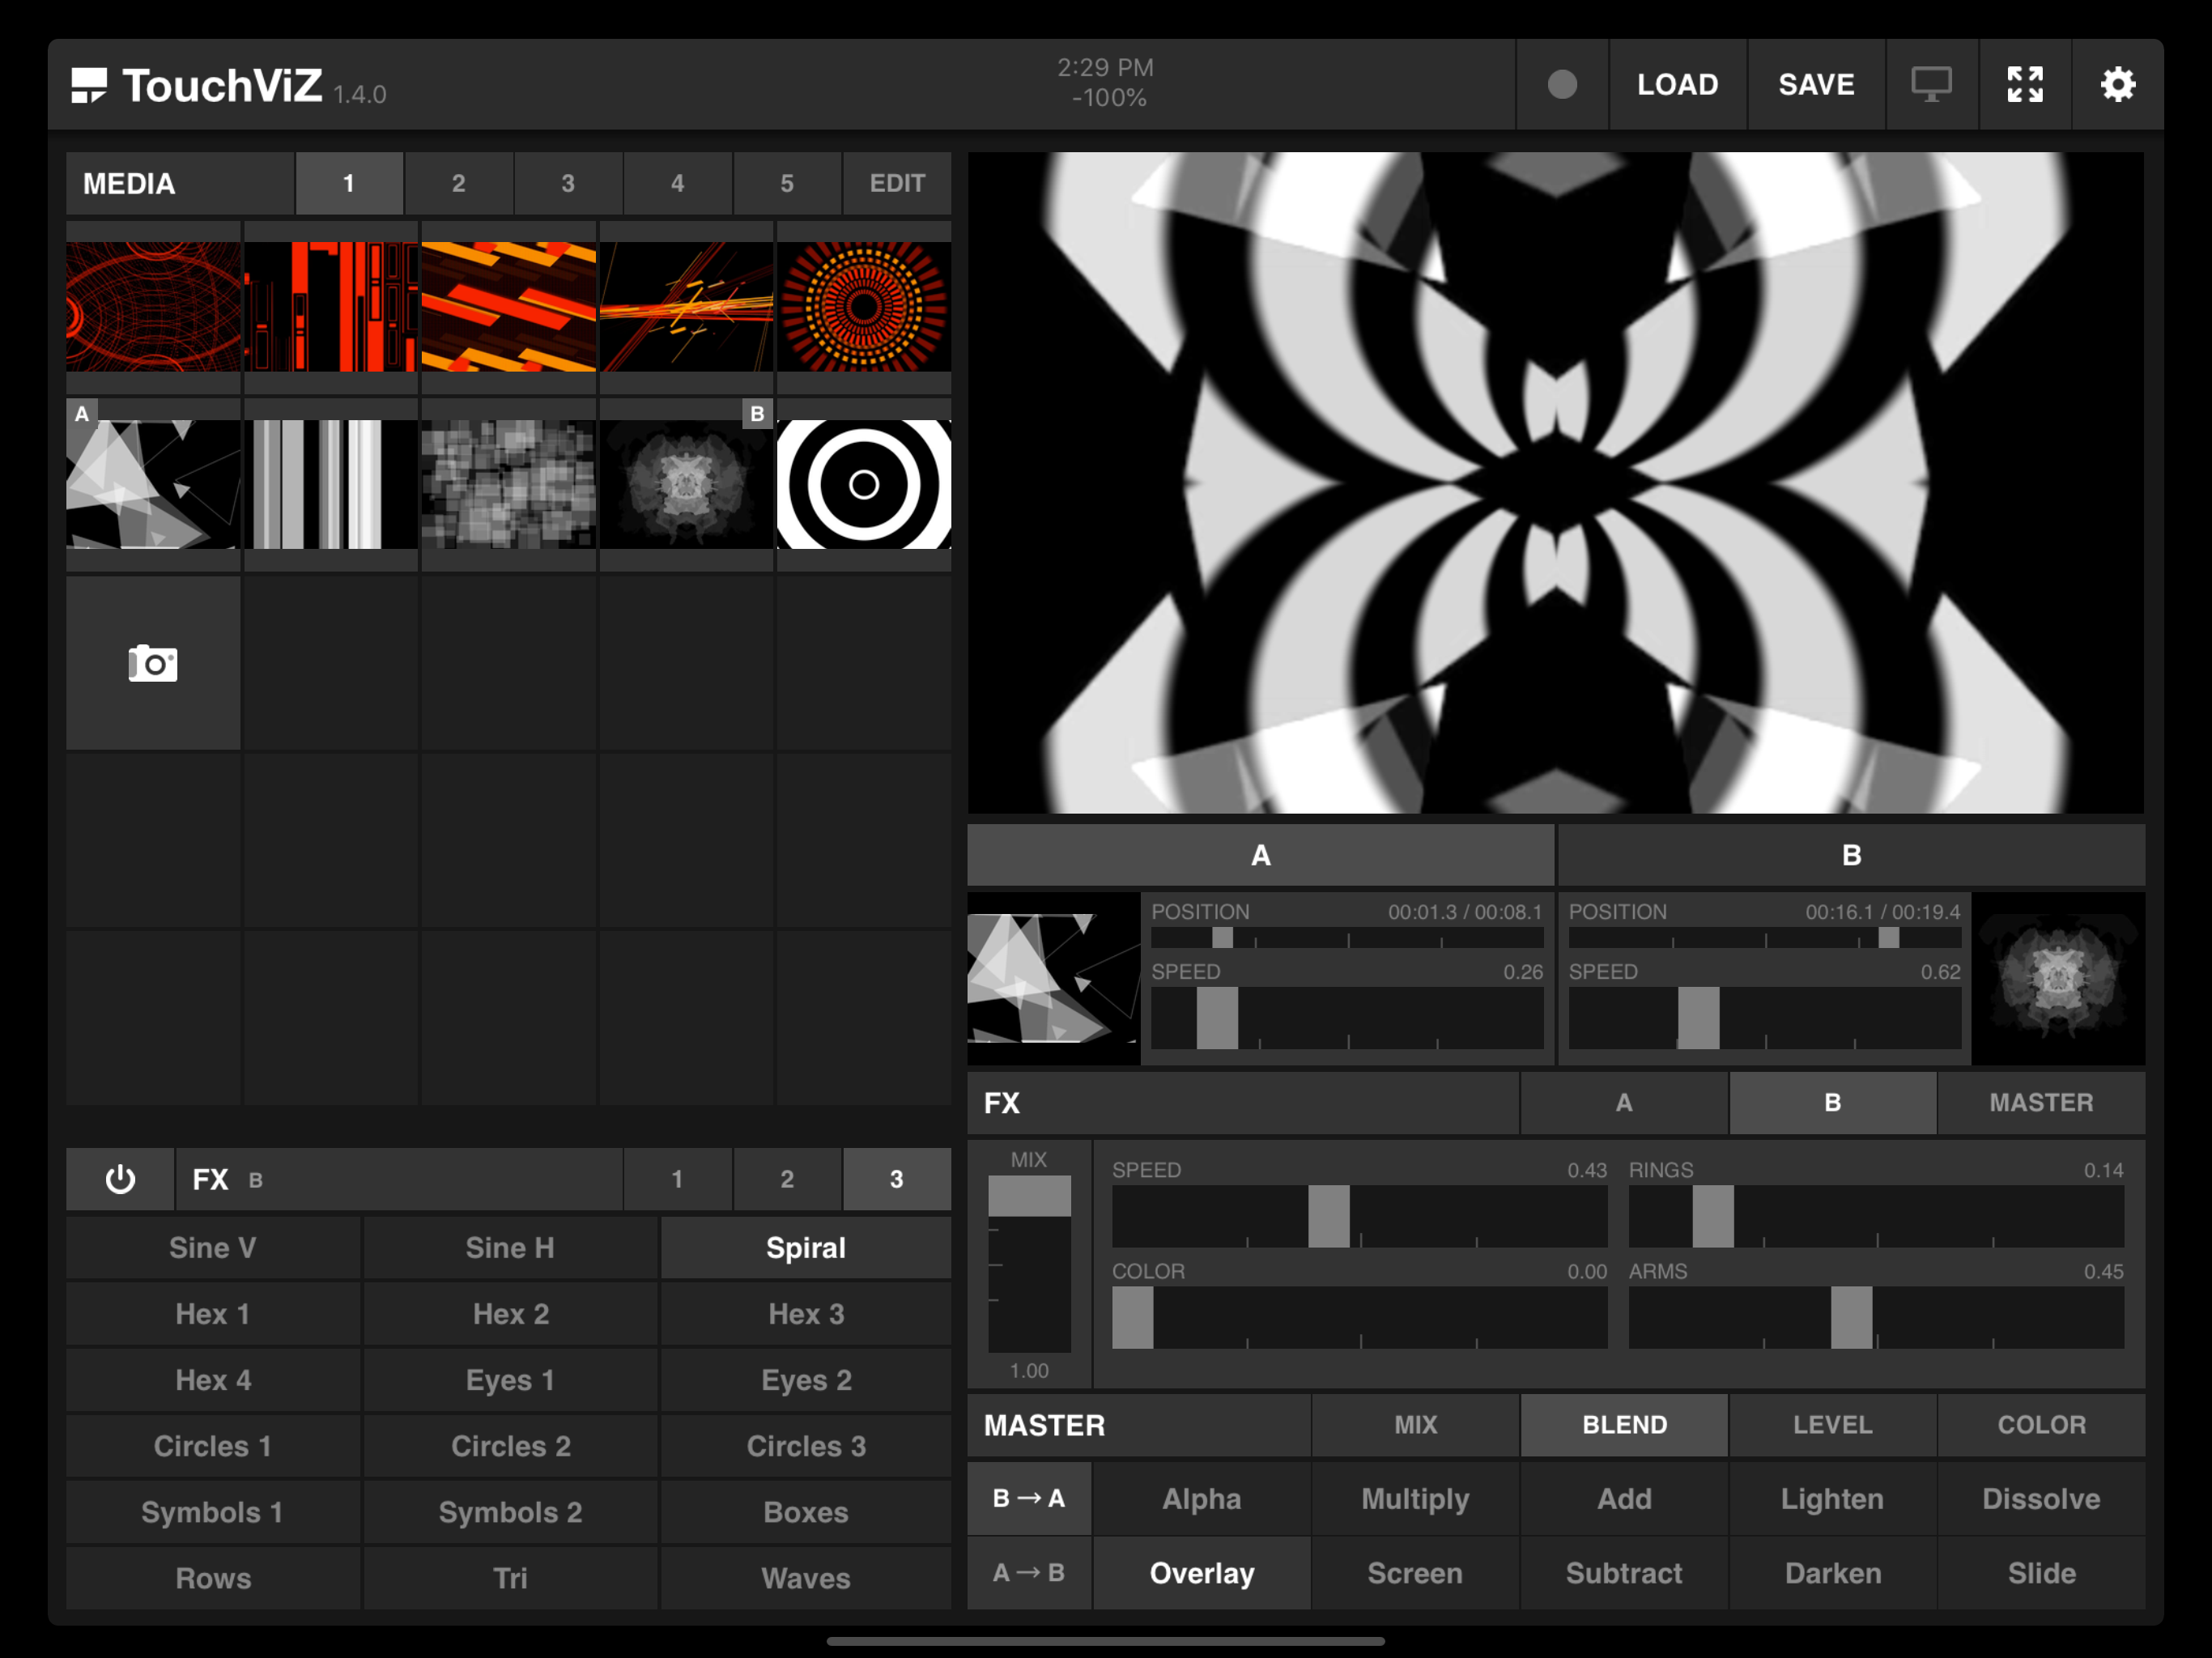Screen dimensions: 2212x1658
Task: Click the TouchViZ logo icon
Action: 89,85
